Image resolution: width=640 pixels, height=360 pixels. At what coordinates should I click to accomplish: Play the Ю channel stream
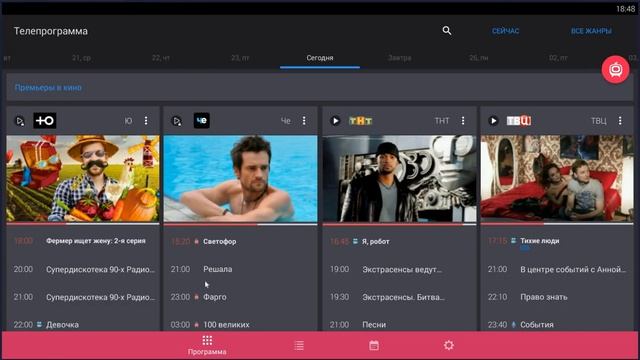tap(19, 121)
